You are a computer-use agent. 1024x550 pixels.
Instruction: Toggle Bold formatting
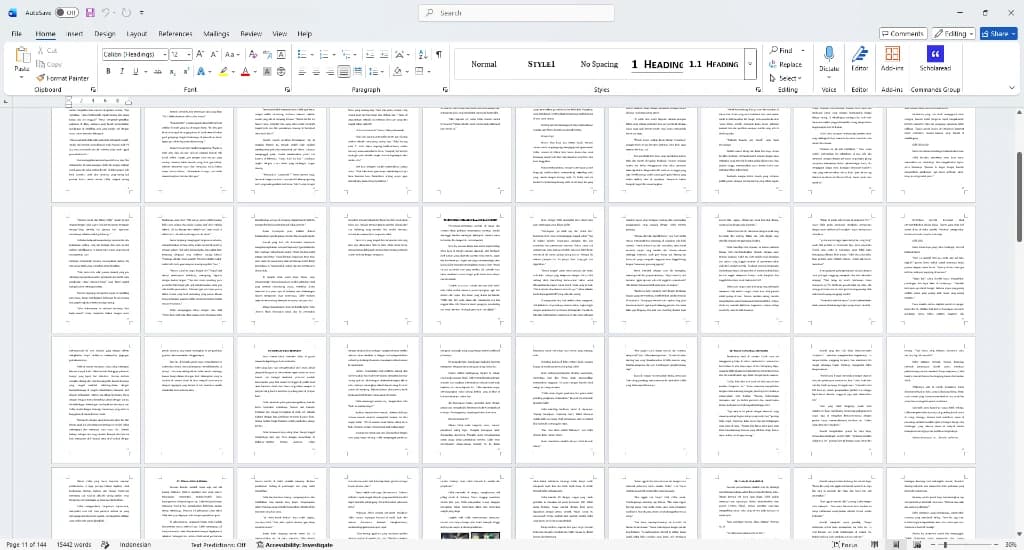[108, 72]
